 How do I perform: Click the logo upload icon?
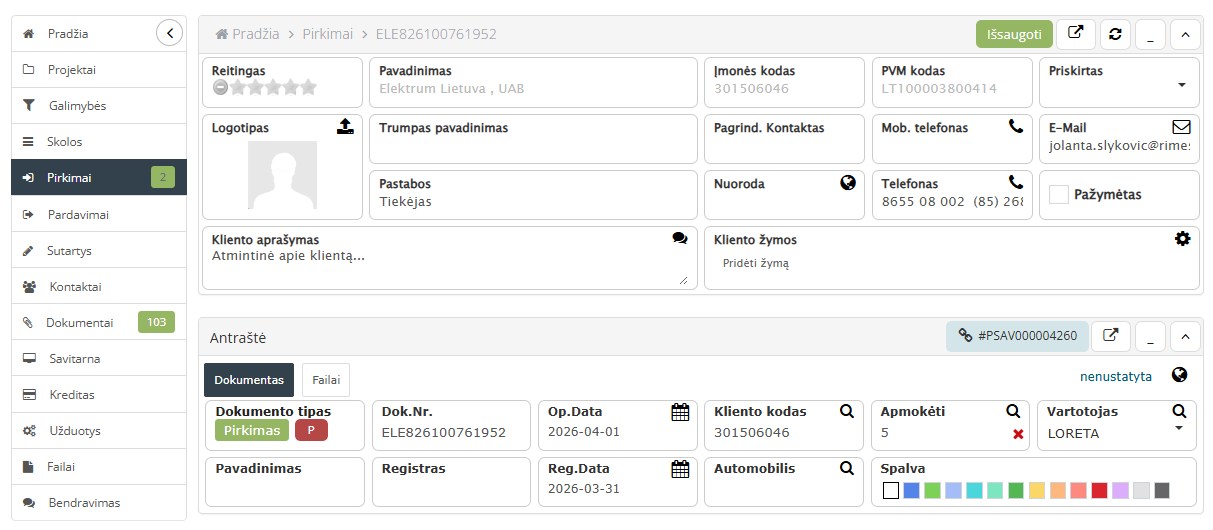click(x=345, y=127)
